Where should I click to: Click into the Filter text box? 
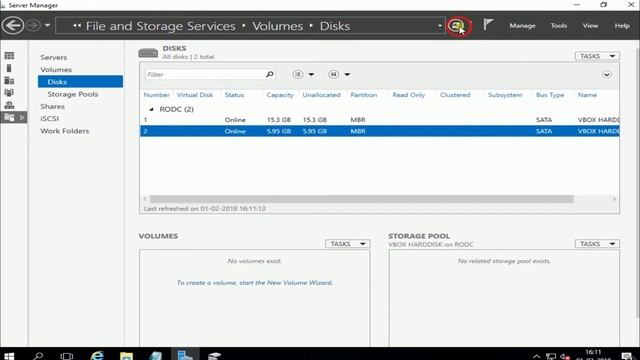[x=204, y=74]
